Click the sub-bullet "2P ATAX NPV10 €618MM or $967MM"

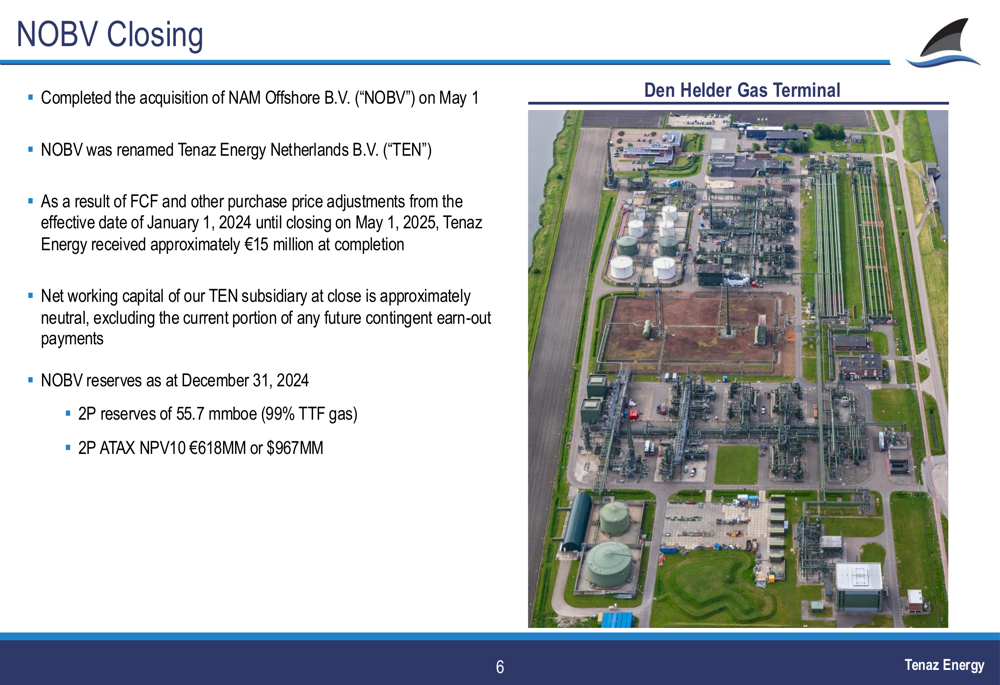[200, 448]
